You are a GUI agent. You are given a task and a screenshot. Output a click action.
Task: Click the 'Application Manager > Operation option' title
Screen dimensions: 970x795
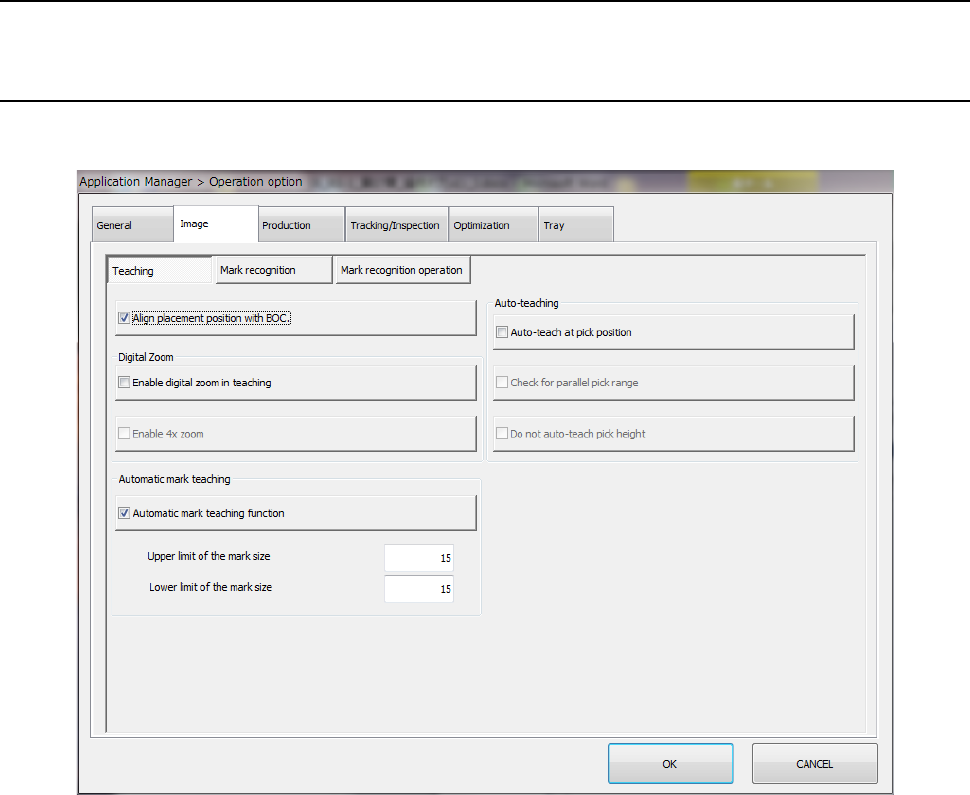pos(191,182)
